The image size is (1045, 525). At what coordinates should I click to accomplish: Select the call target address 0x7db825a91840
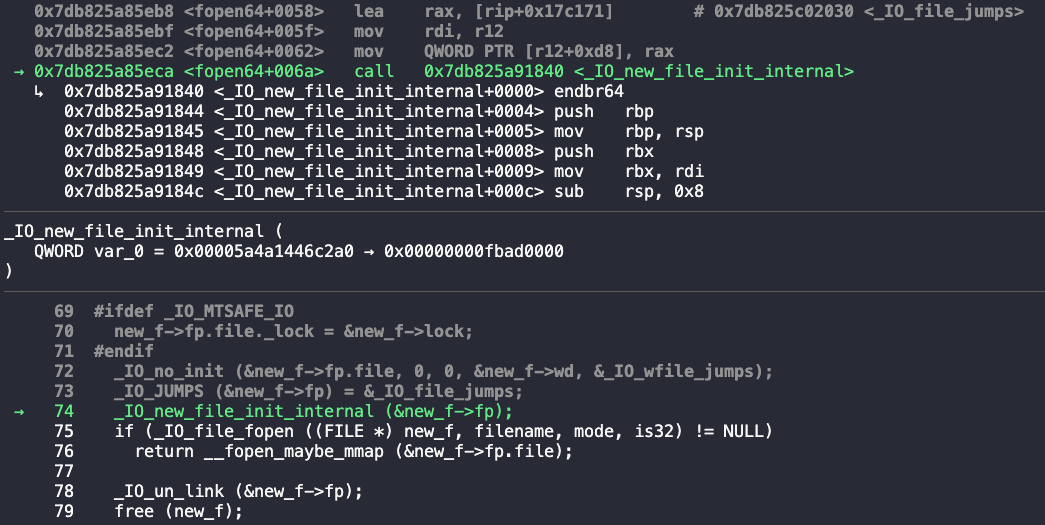[x=494, y=71]
